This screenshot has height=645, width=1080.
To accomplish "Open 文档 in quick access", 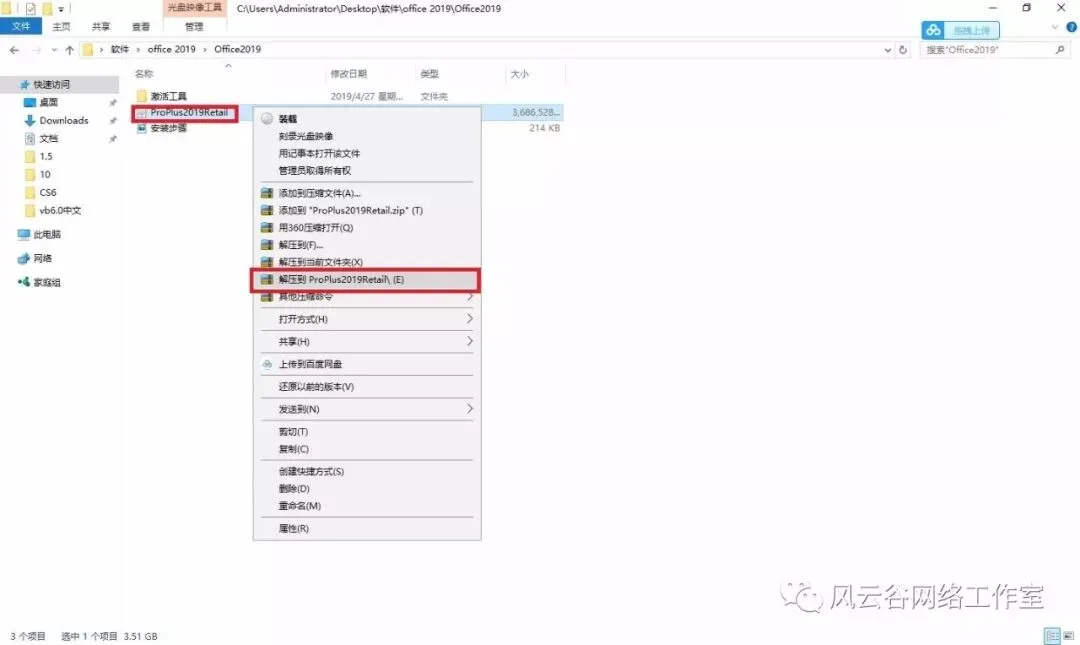I will [48, 139].
